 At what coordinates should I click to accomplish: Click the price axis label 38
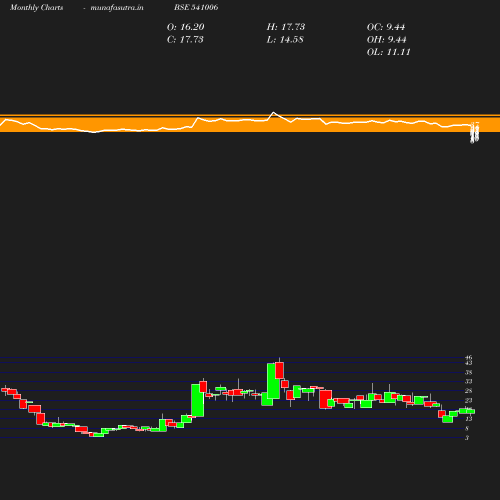pos(468,372)
